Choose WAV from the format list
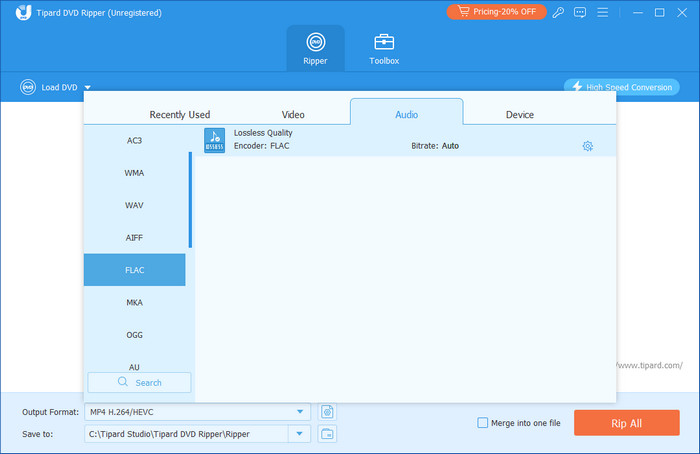The height and width of the screenshot is (454, 700). 134,205
